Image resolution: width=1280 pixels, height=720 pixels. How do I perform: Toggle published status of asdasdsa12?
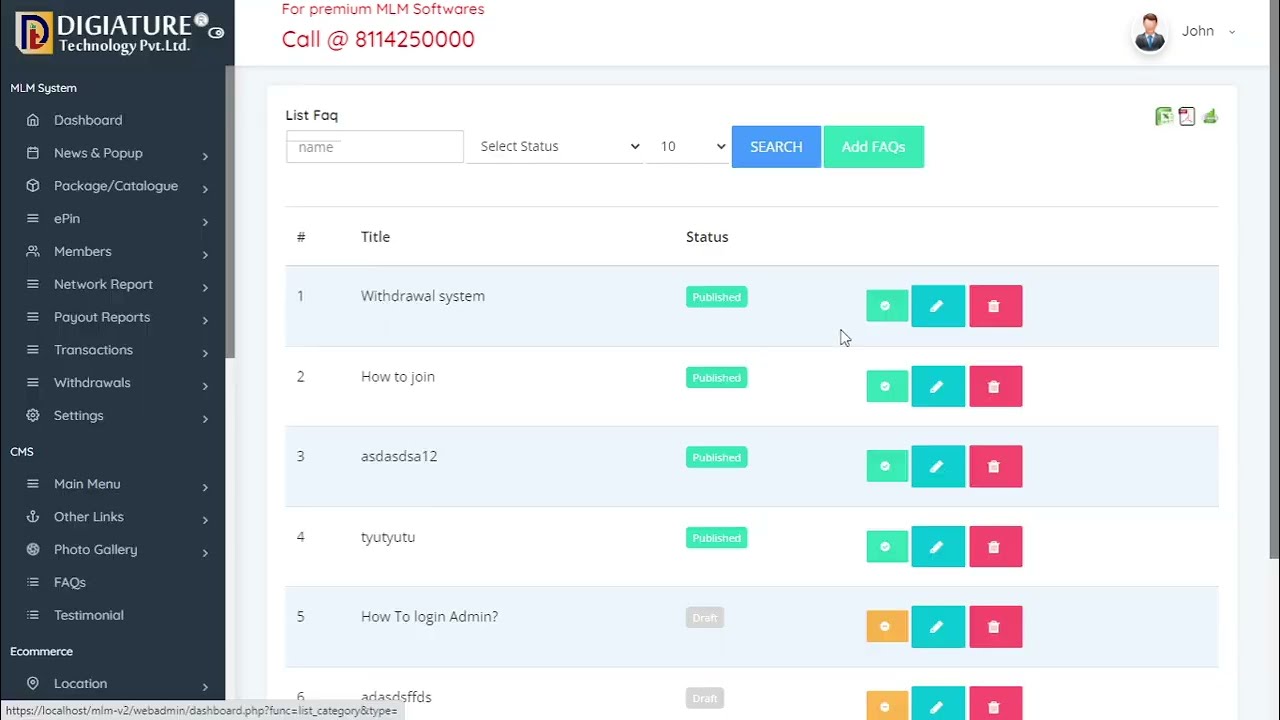(886, 466)
